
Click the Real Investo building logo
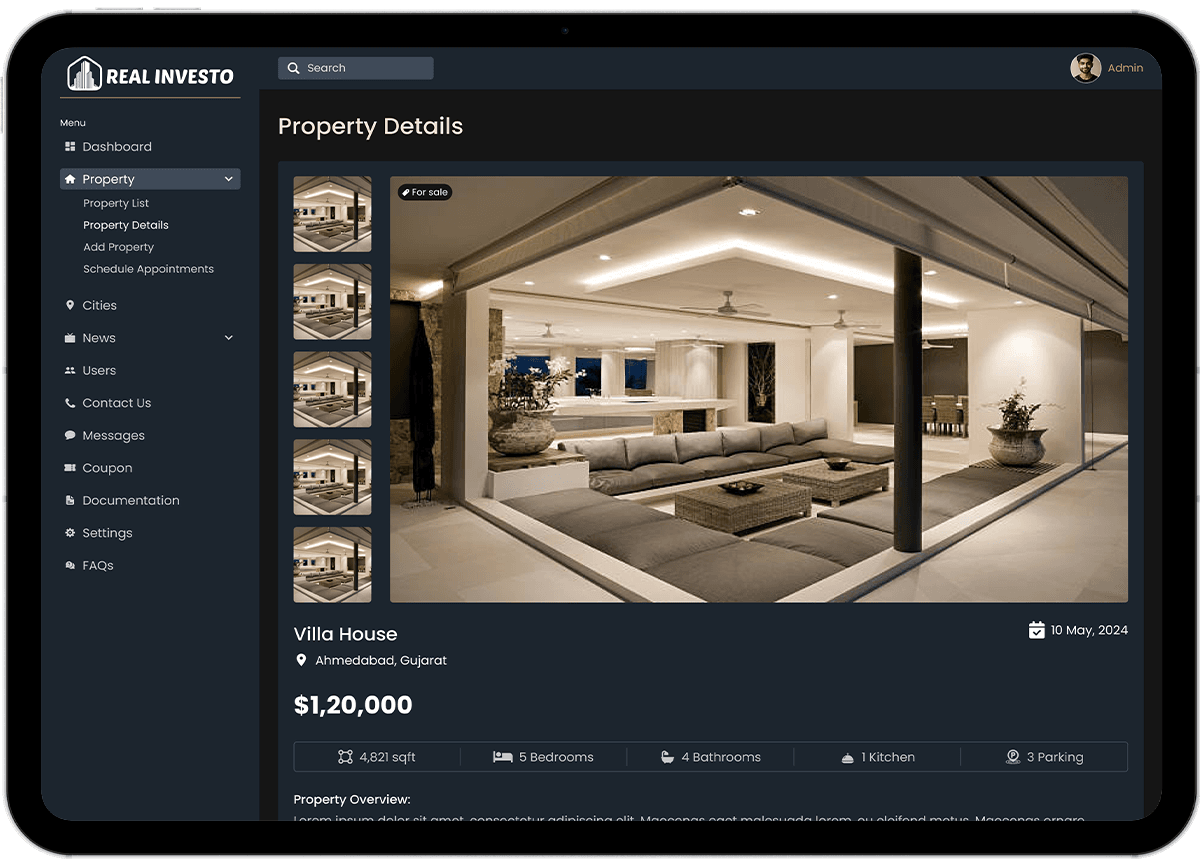pyautogui.click(x=84, y=74)
